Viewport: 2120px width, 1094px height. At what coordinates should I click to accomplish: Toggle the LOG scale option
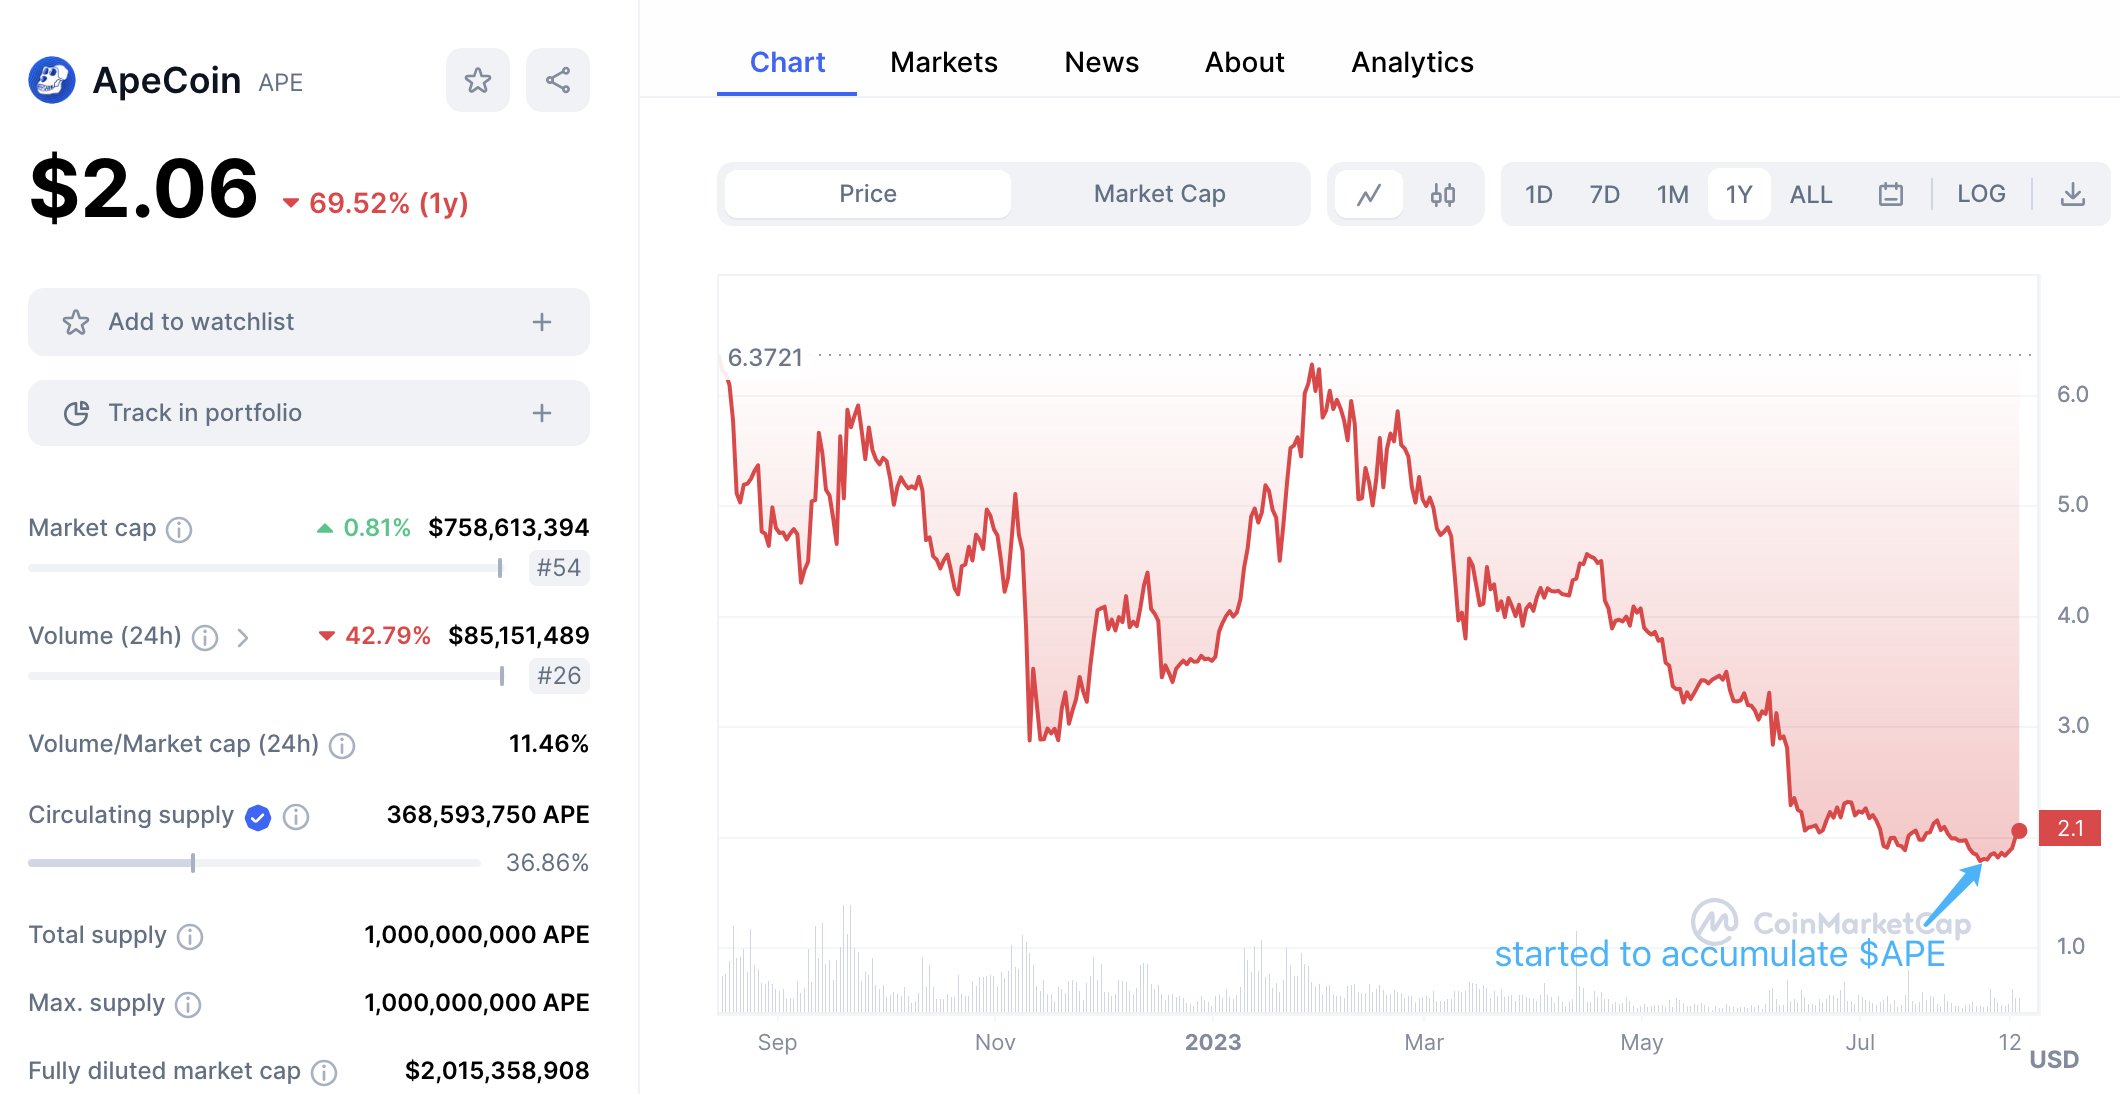point(1980,194)
